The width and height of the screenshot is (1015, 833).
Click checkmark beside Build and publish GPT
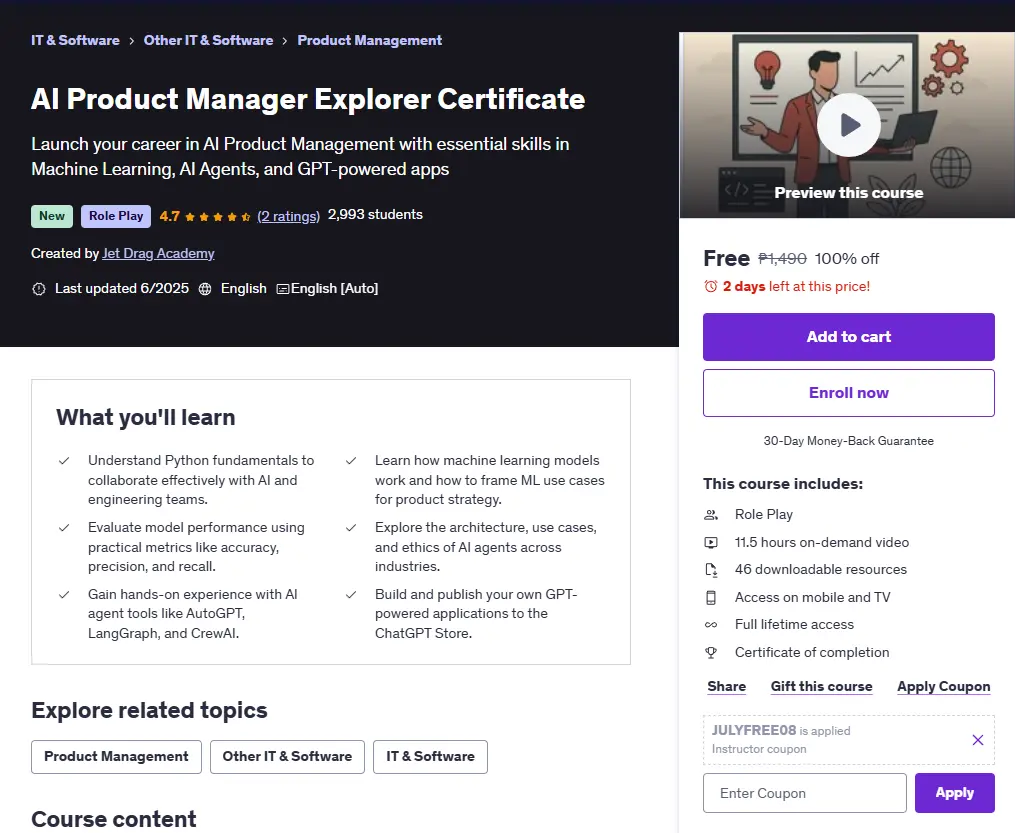[x=351, y=594]
